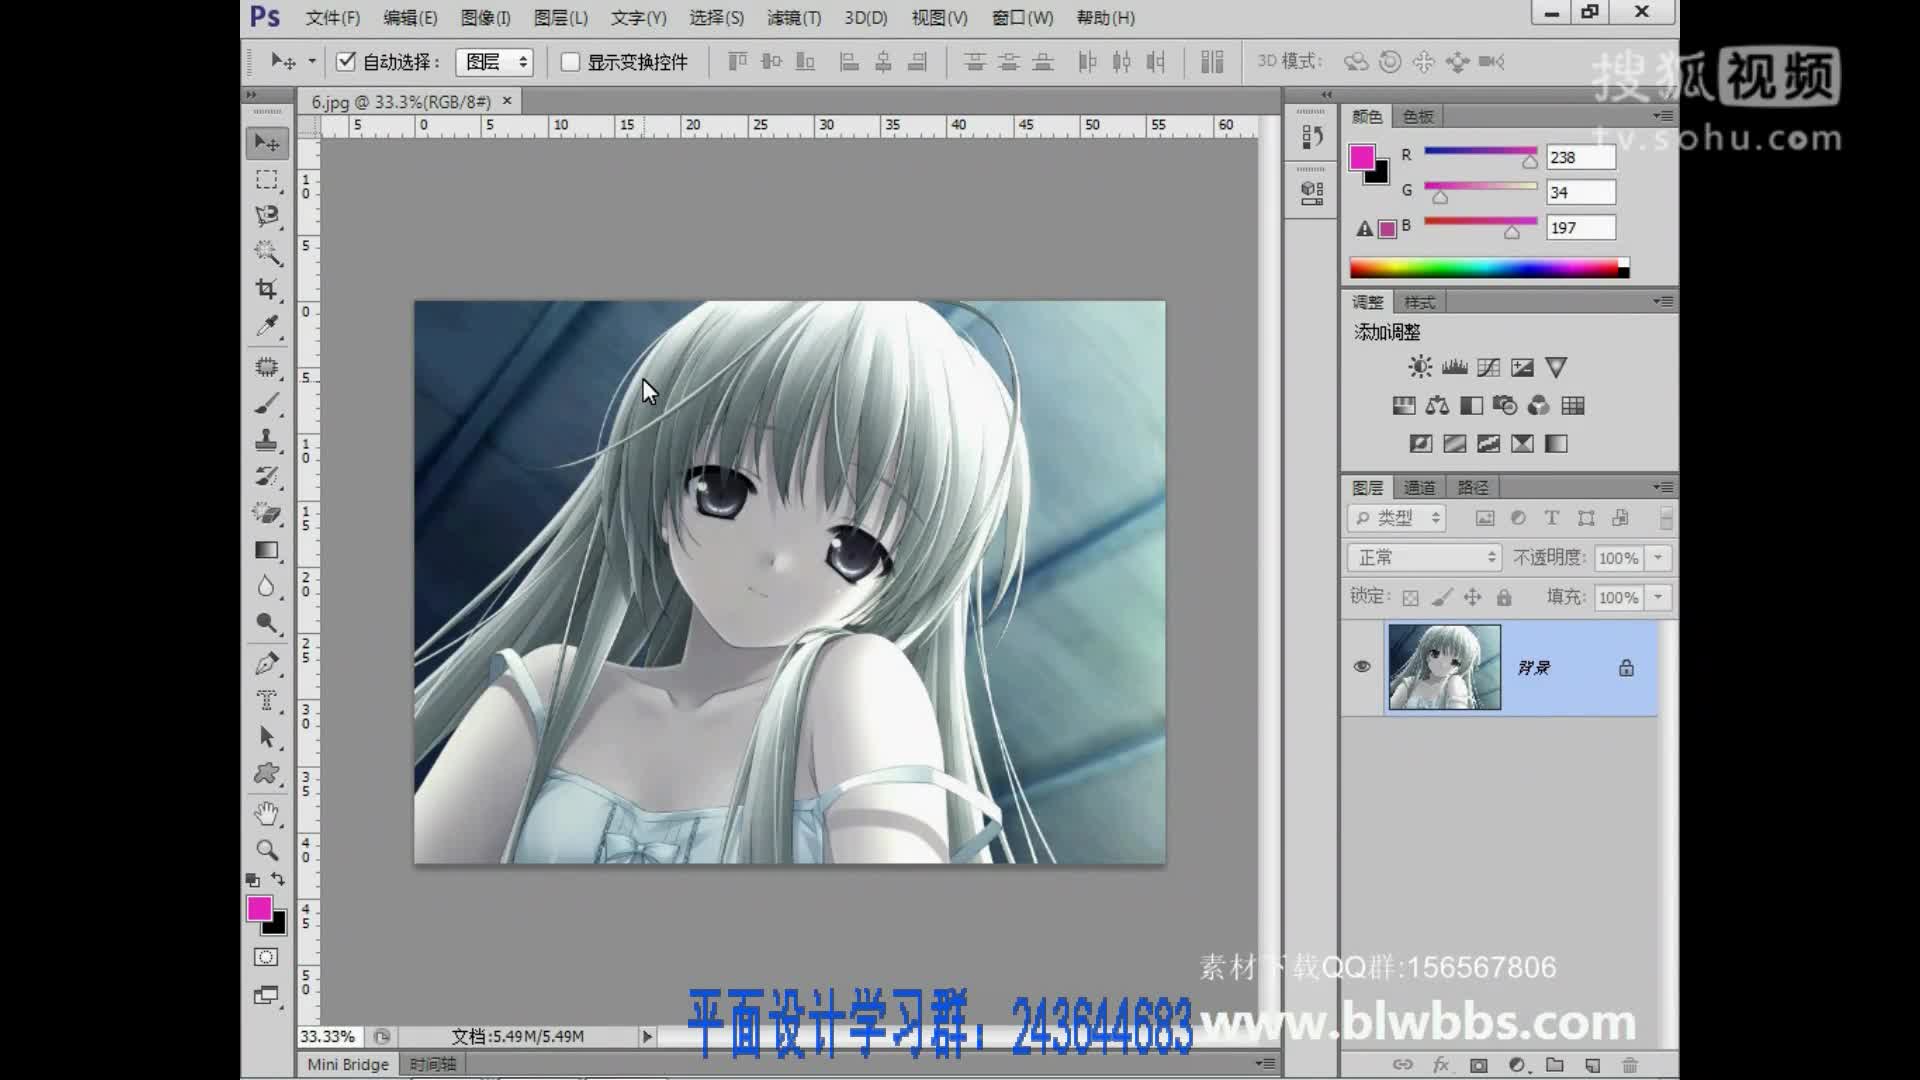The height and width of the screenshot is (1080, 1920).
Task: Enable the 显示变换控件 checkbox
Action: pos(570,62)
